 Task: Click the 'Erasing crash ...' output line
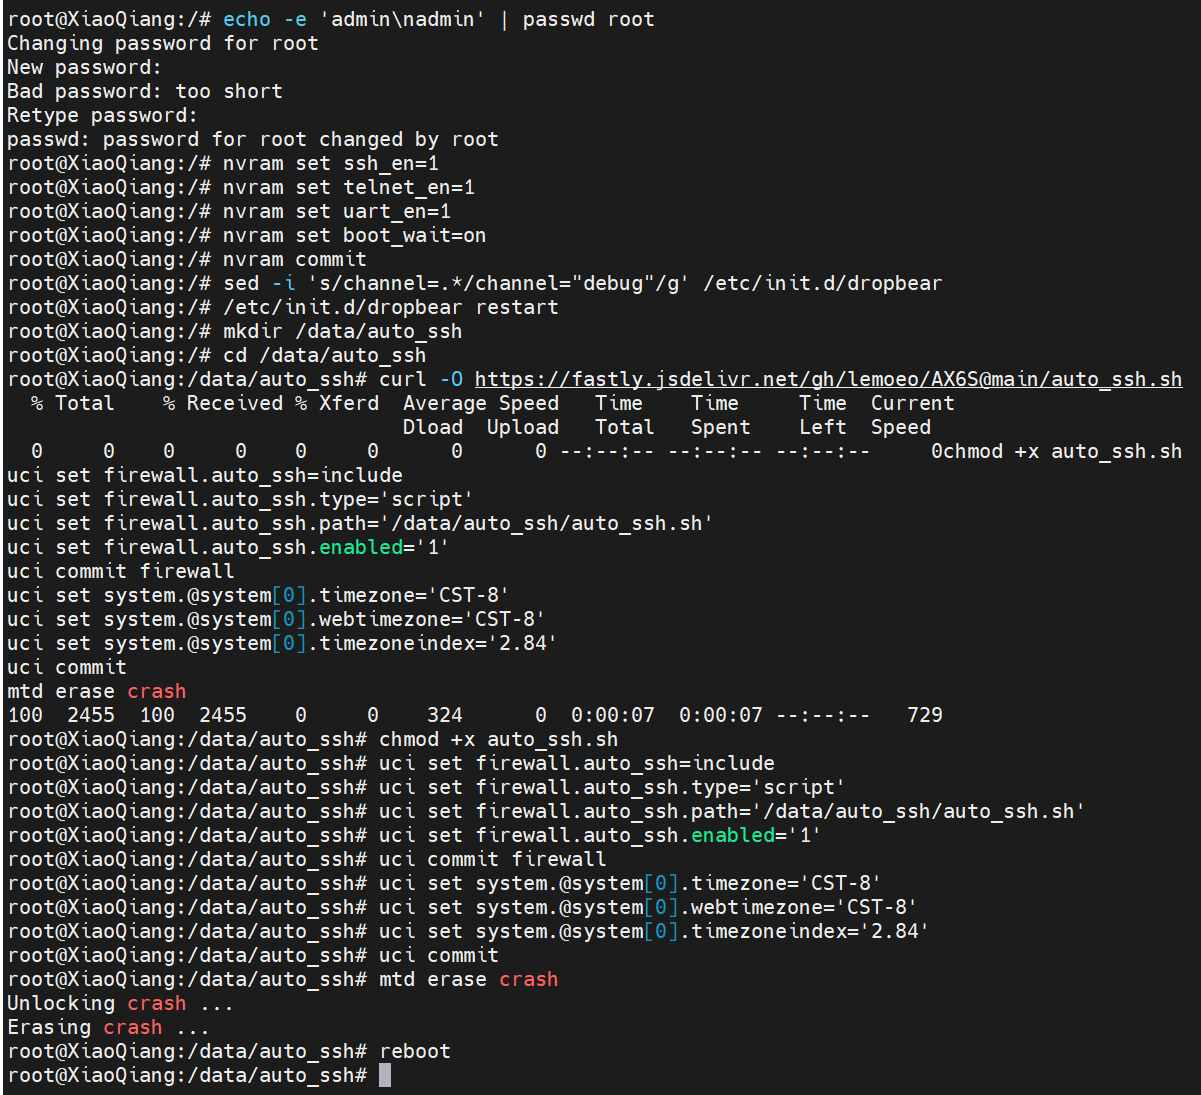(108, 1028)
